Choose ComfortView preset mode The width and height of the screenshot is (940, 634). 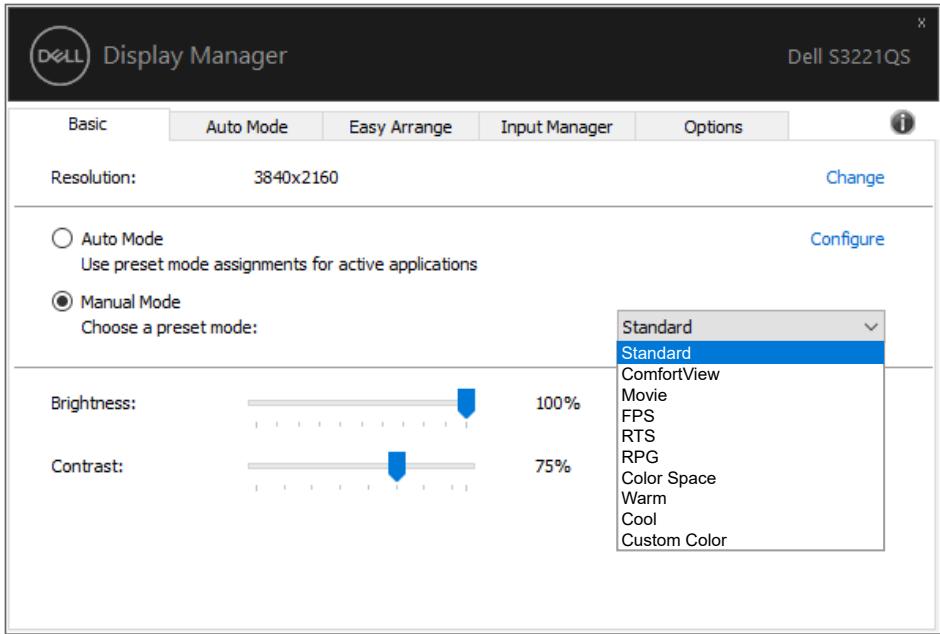tap(751, 374)
